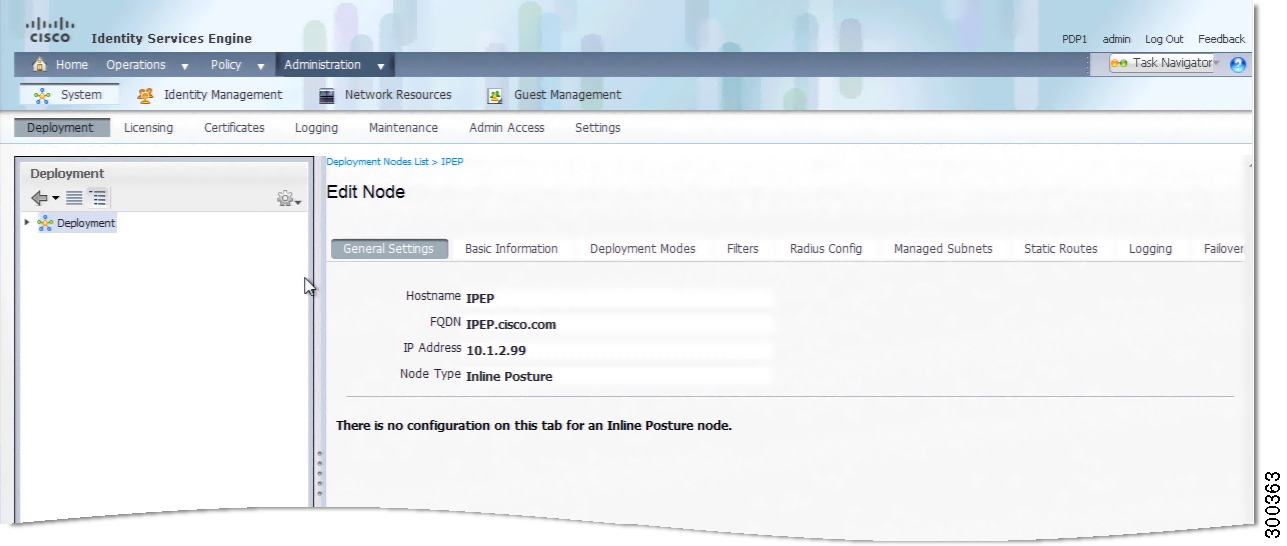Switch to the Admin Access tab
The image size is (1287, 546).
[507, 128]
